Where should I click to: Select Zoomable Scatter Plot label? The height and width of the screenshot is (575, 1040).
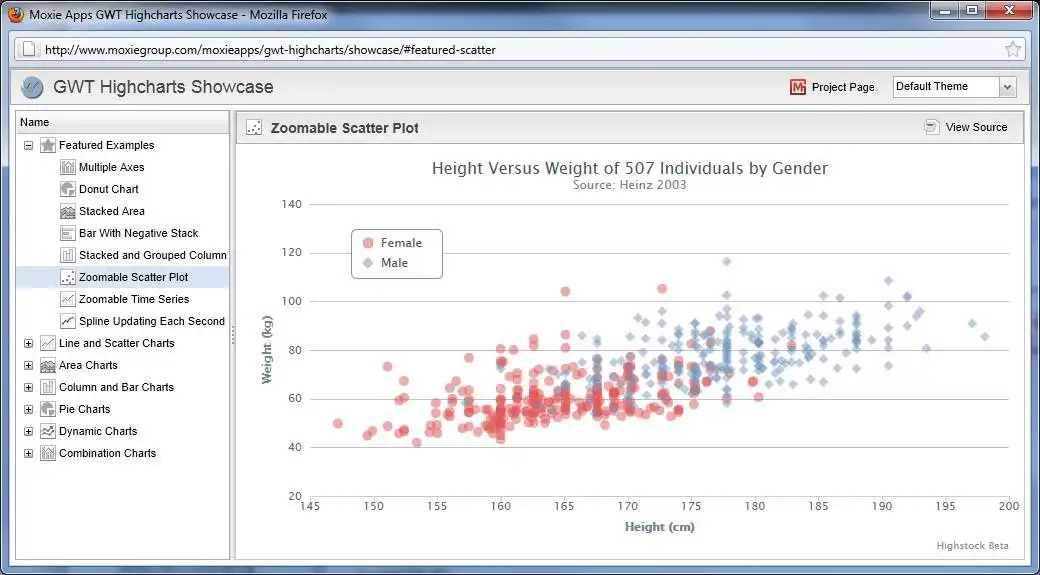(133, 277)
